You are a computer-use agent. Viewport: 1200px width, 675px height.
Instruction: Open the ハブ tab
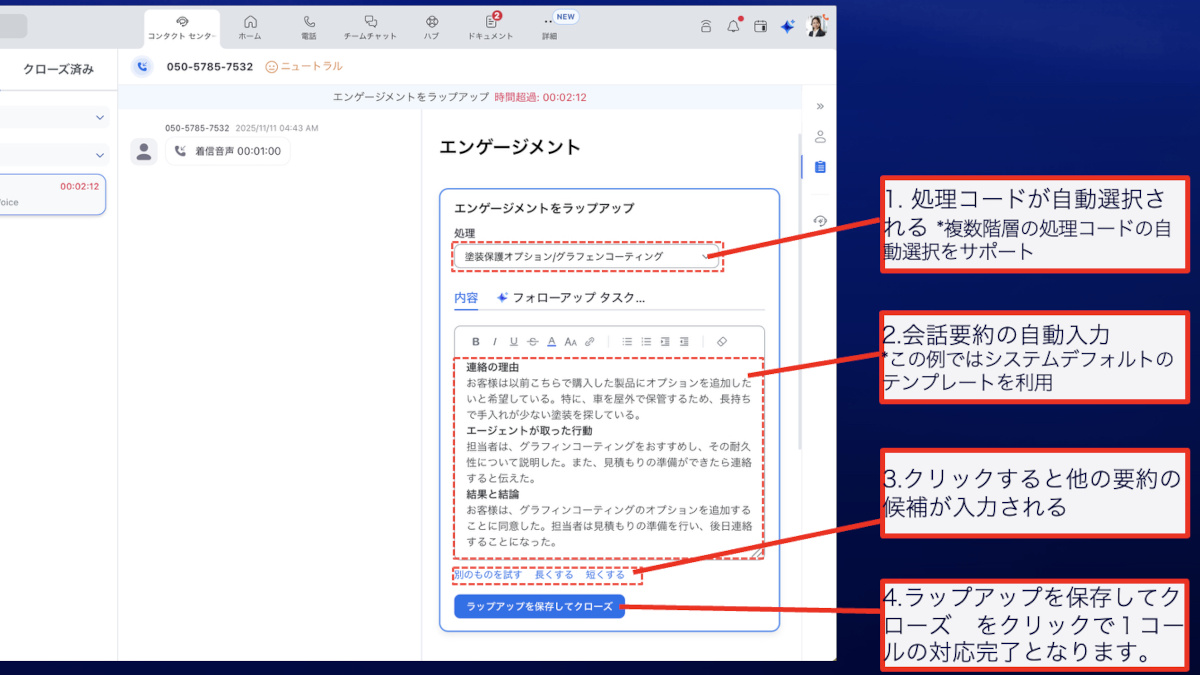click(431, 27)
